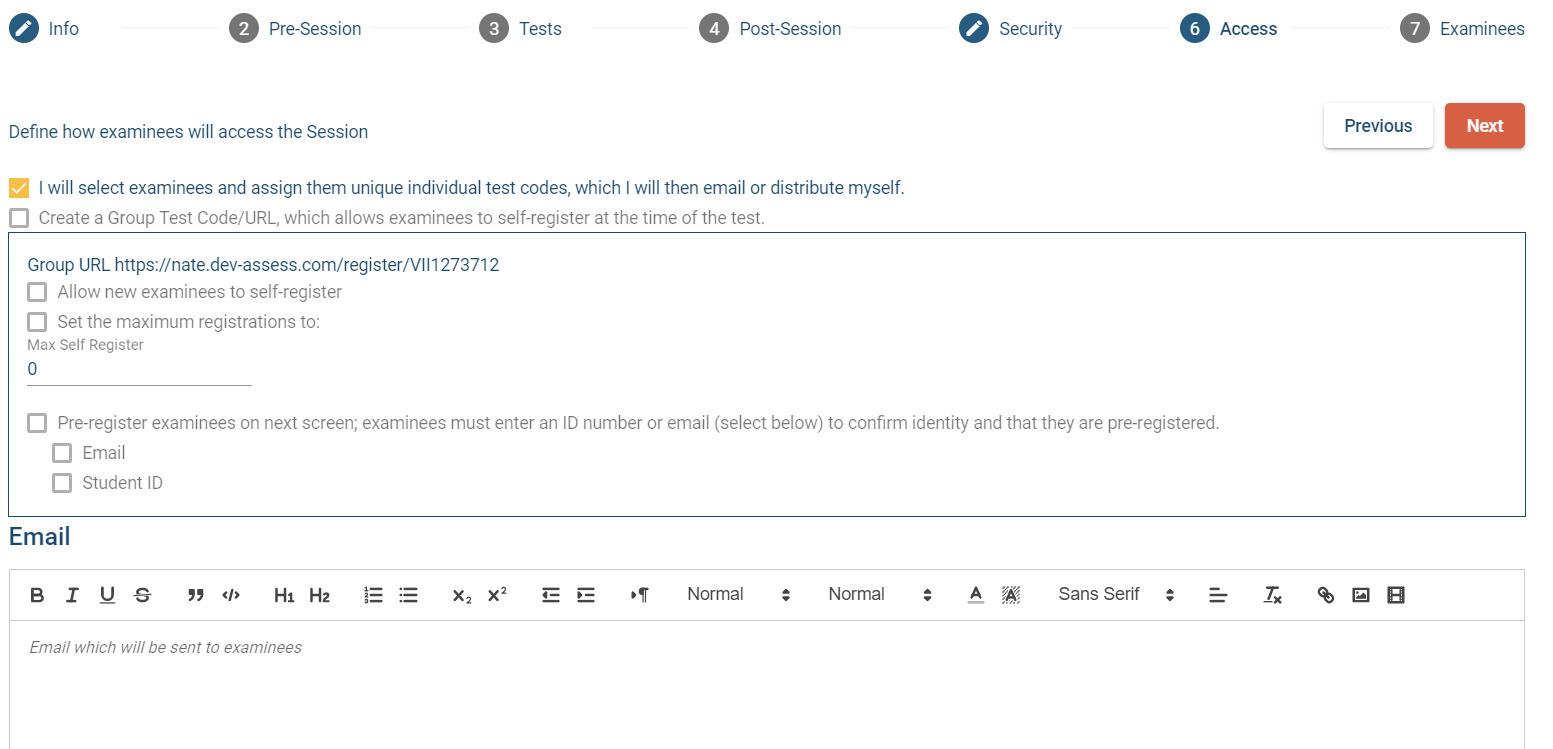Insert a blockquote in the email
Image resolution: width=1553 pixels, height=749 pixels.
[x=196, y=595]
